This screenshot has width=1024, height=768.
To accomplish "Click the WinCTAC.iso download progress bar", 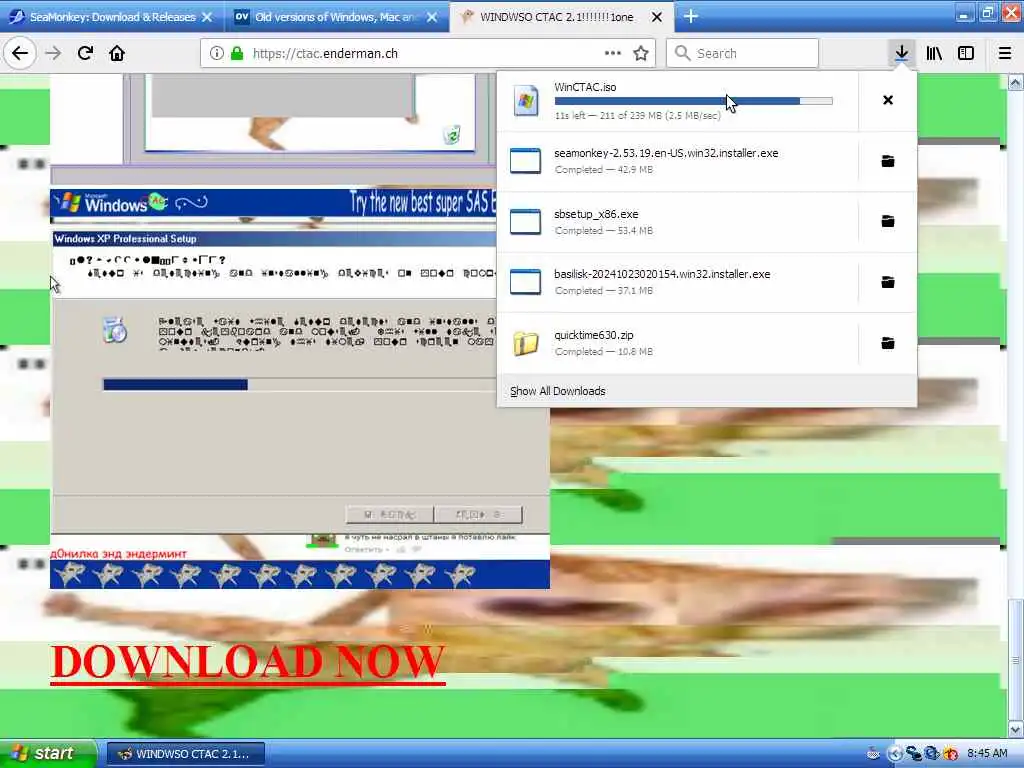I will [694, 101].
